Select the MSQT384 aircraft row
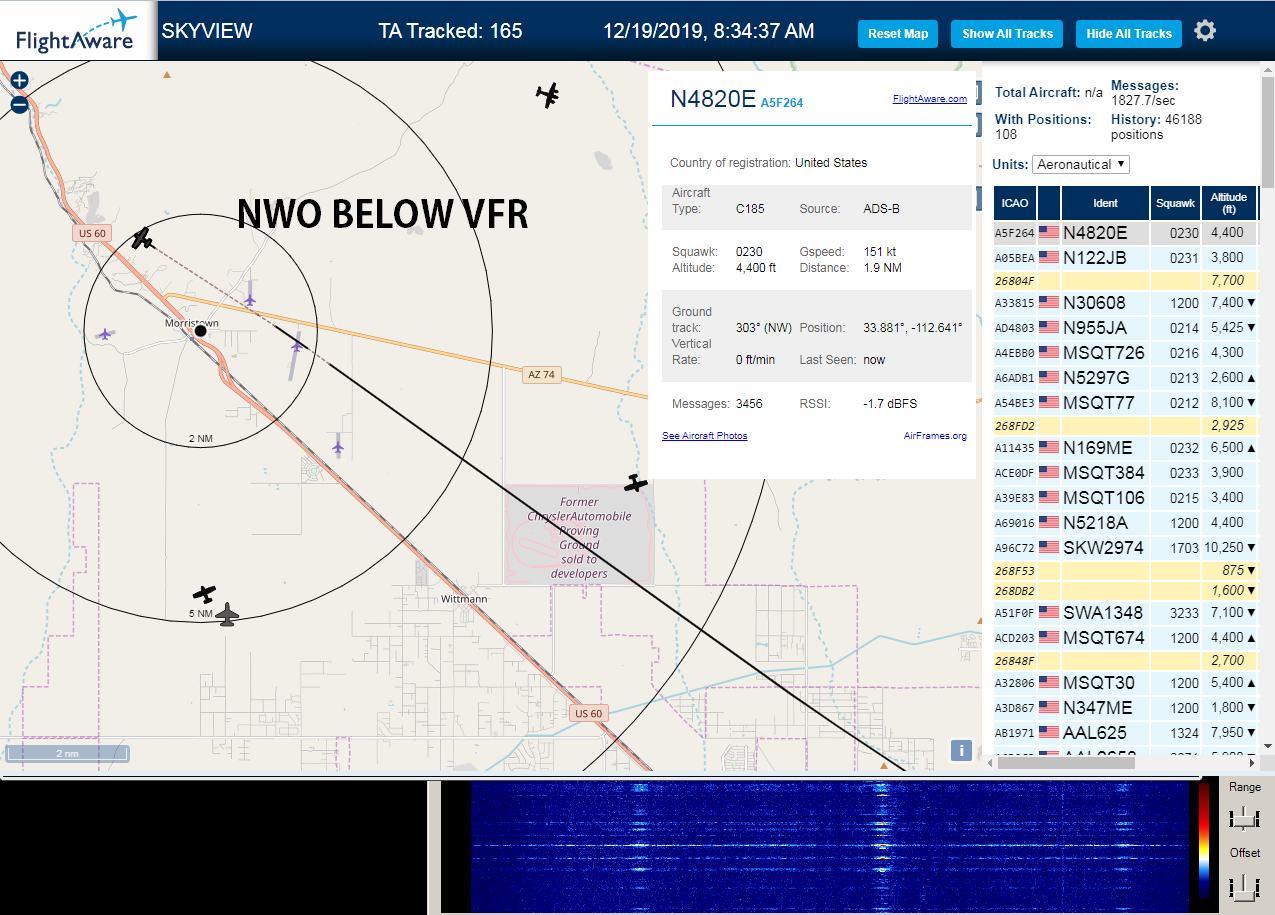 click(1125, 473)
